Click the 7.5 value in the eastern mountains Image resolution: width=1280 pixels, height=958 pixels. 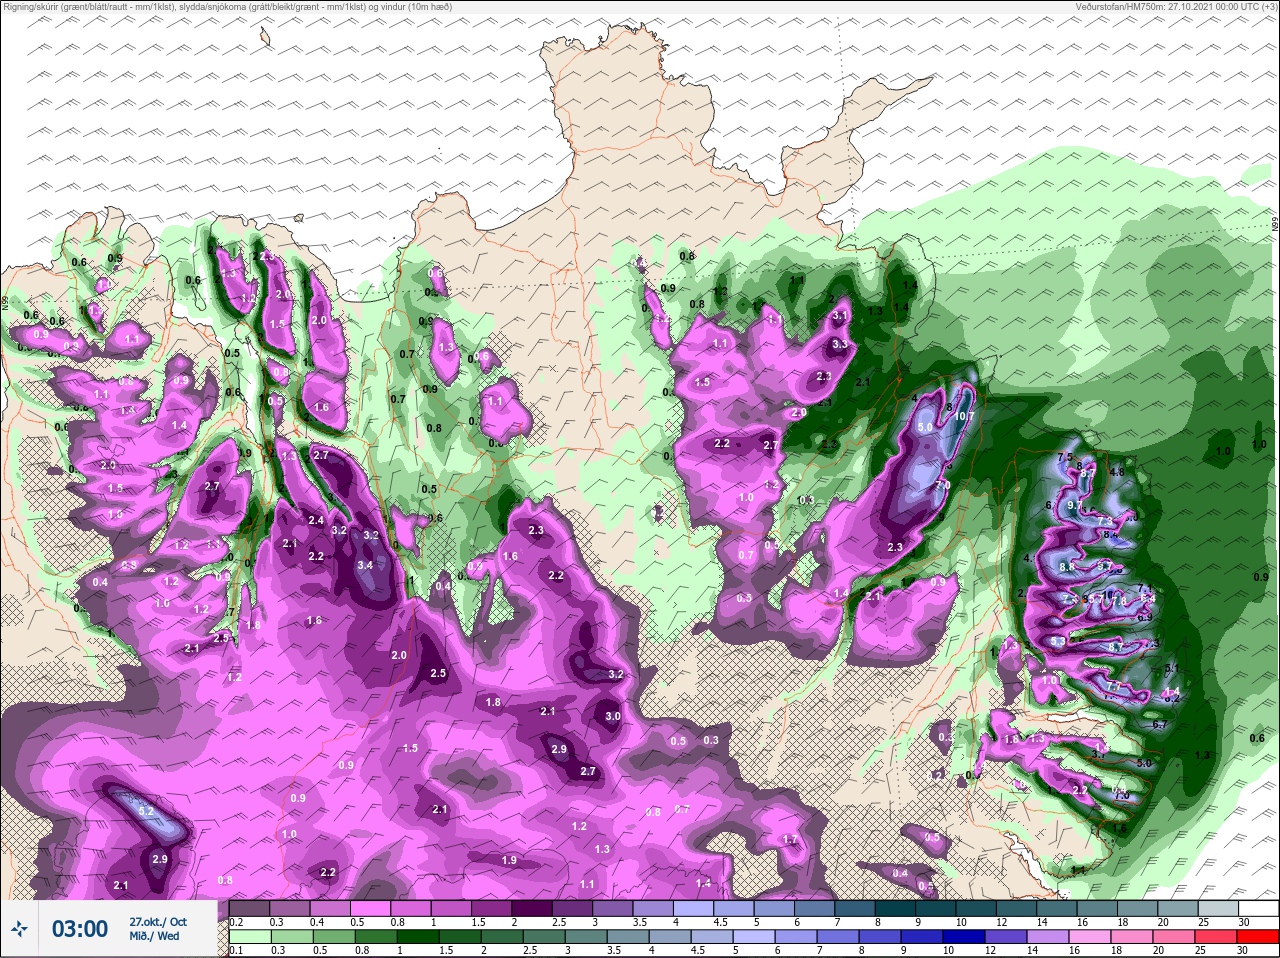1064,457
